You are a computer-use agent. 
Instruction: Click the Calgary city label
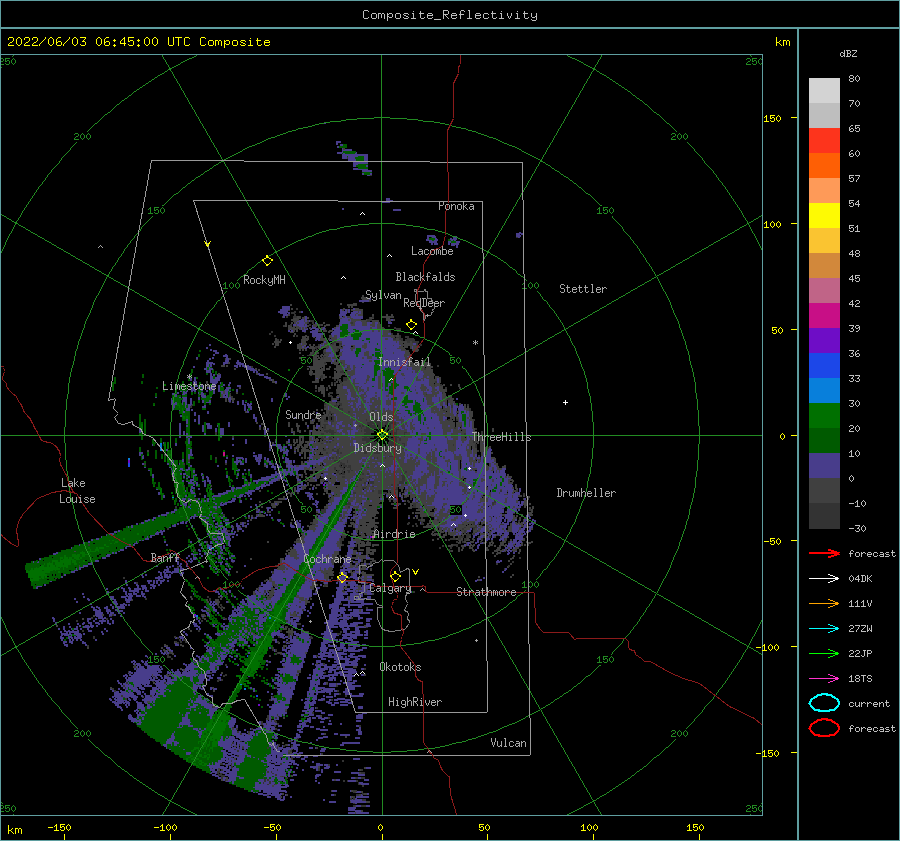[x=390, y=588]
